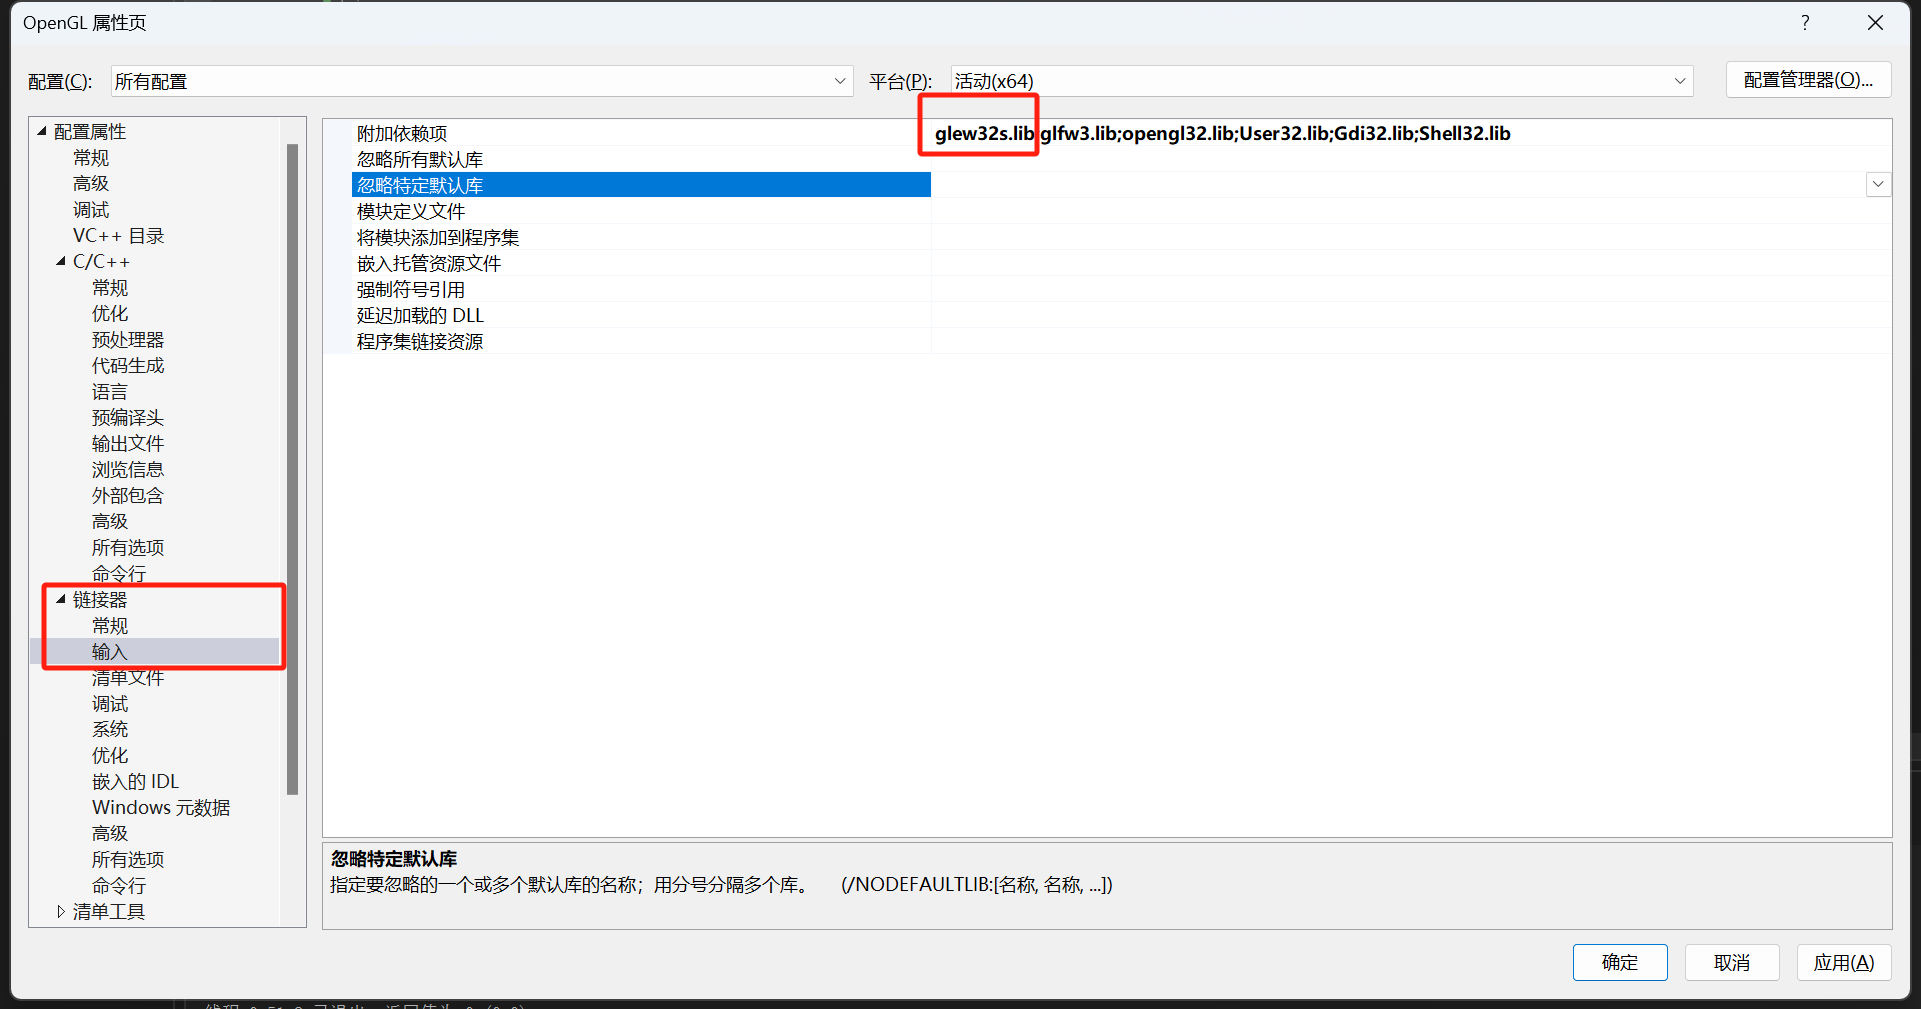Click the tree panel vertical scrollbar
Screen dimensions: 1921x1009
click(292, 469)
